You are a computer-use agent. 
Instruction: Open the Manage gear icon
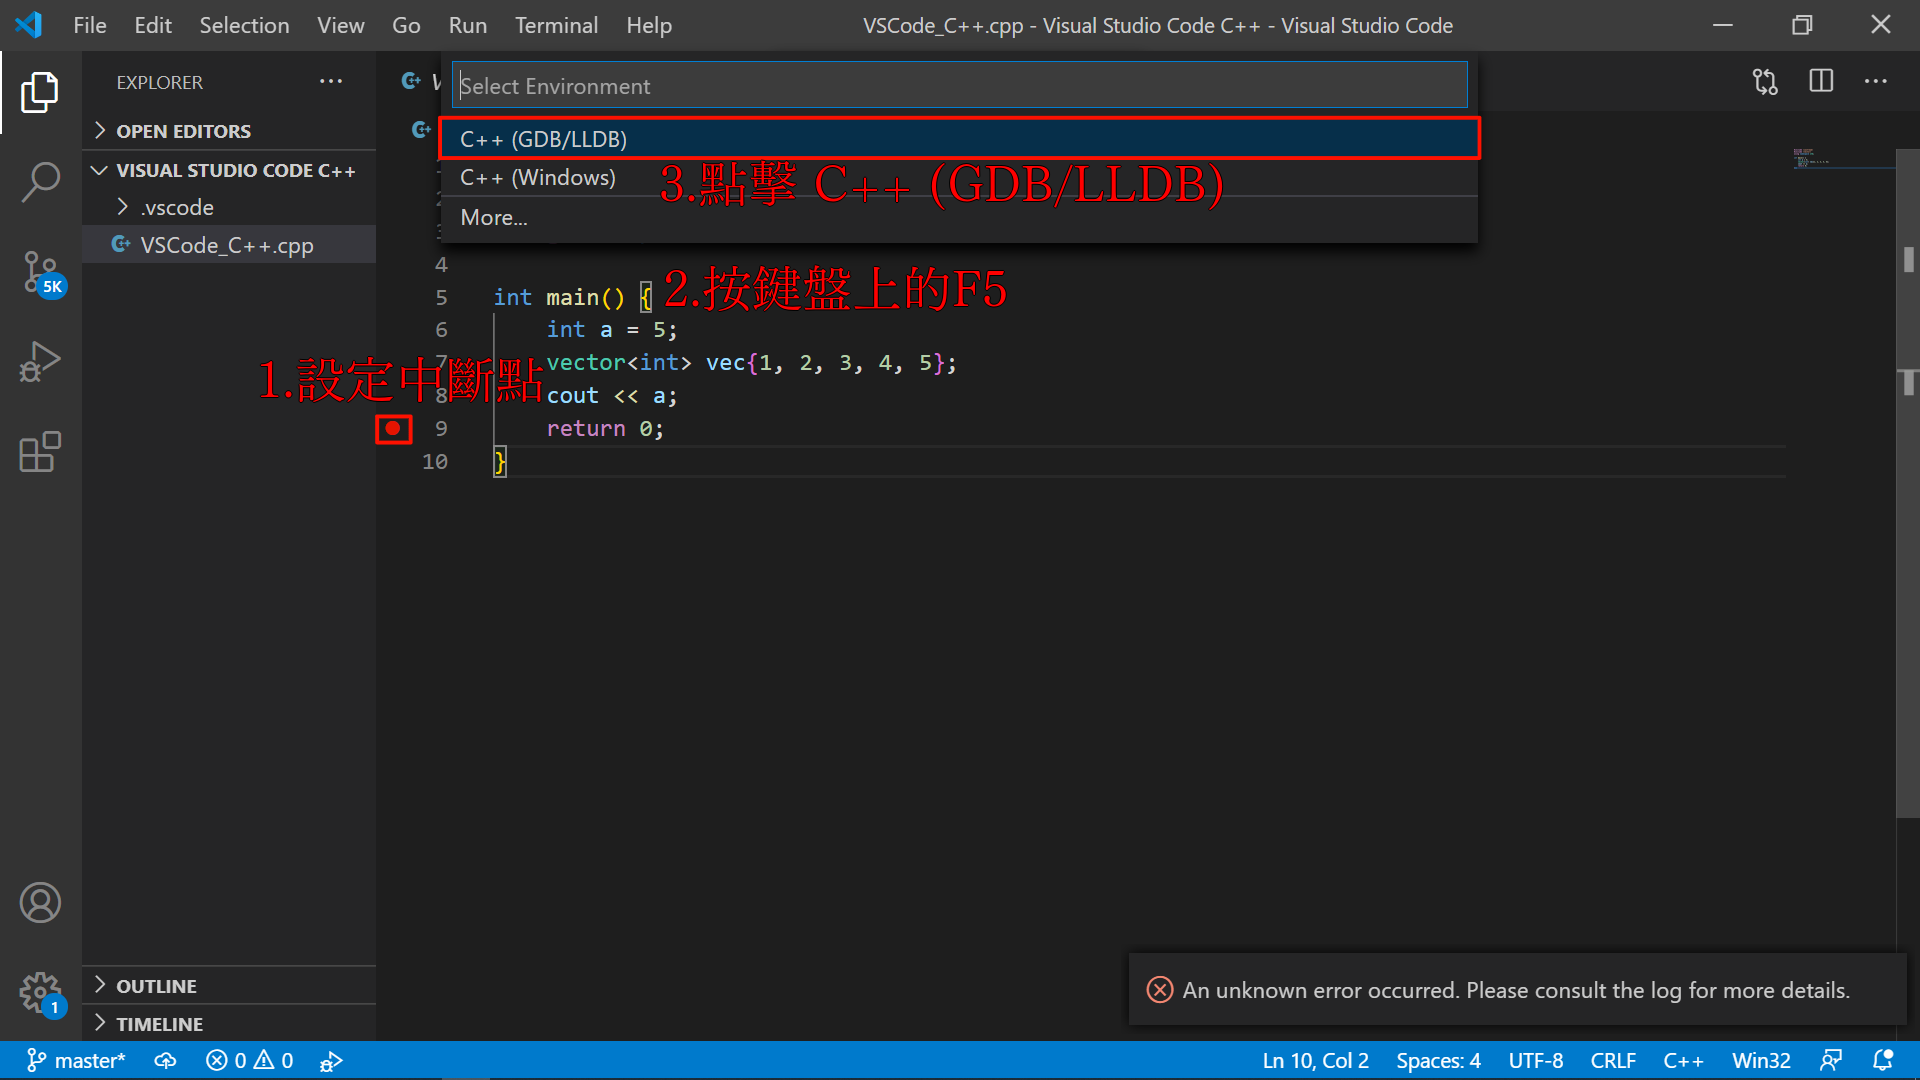point(40,993)
